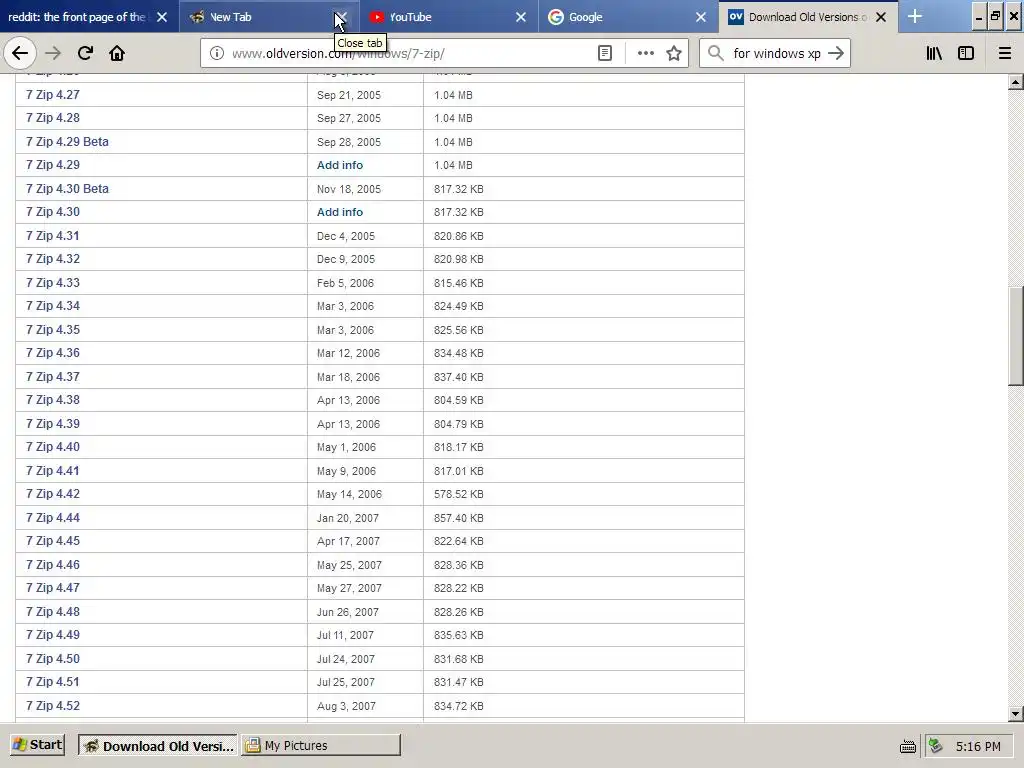Show the sidebar panel
Viewport: 1024px width, 768px height.
click(x=966, y=53)
